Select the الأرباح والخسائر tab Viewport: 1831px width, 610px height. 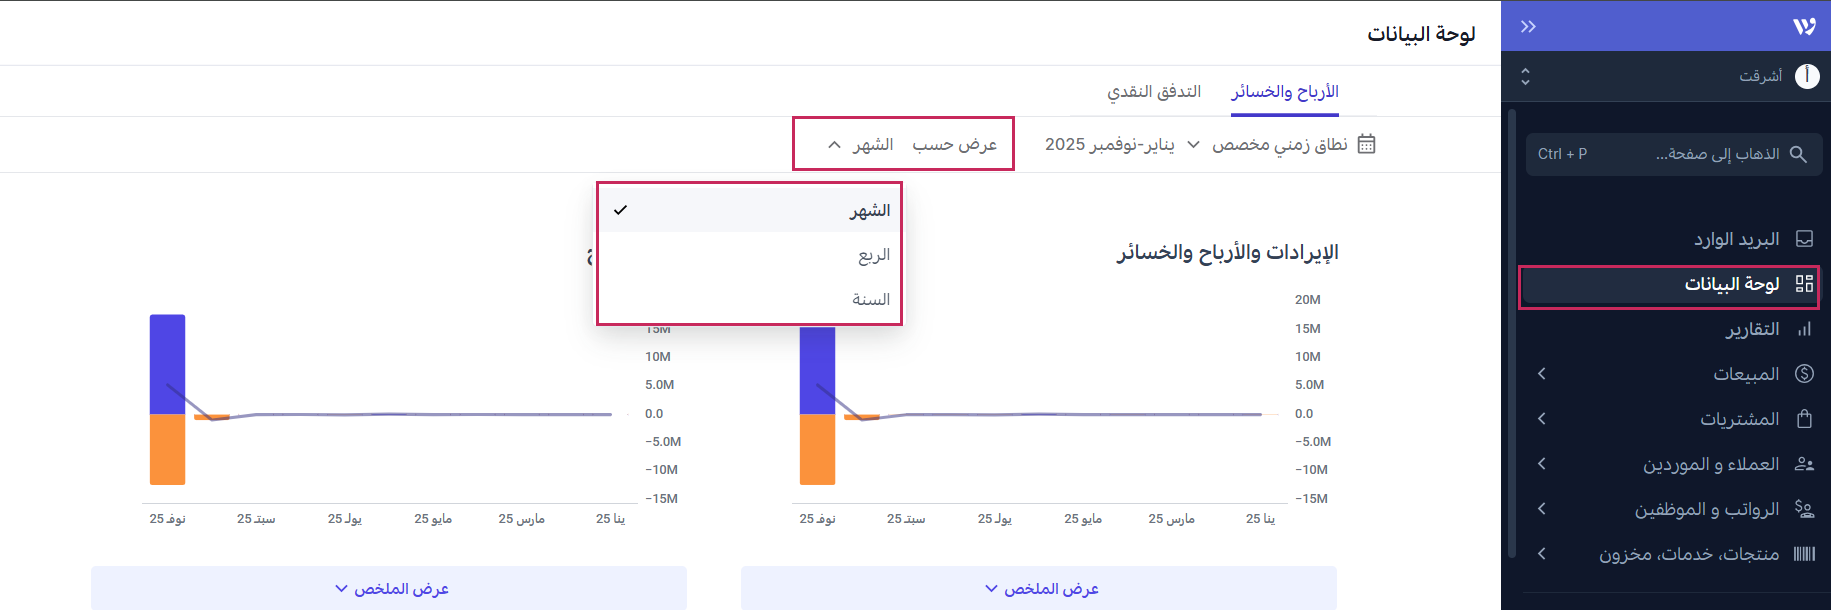coord(1284,92)
